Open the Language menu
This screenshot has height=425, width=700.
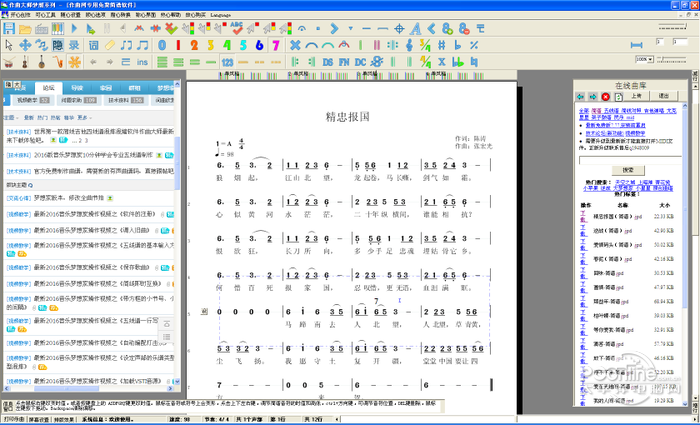pyautogui.click(x=220, y=15)
